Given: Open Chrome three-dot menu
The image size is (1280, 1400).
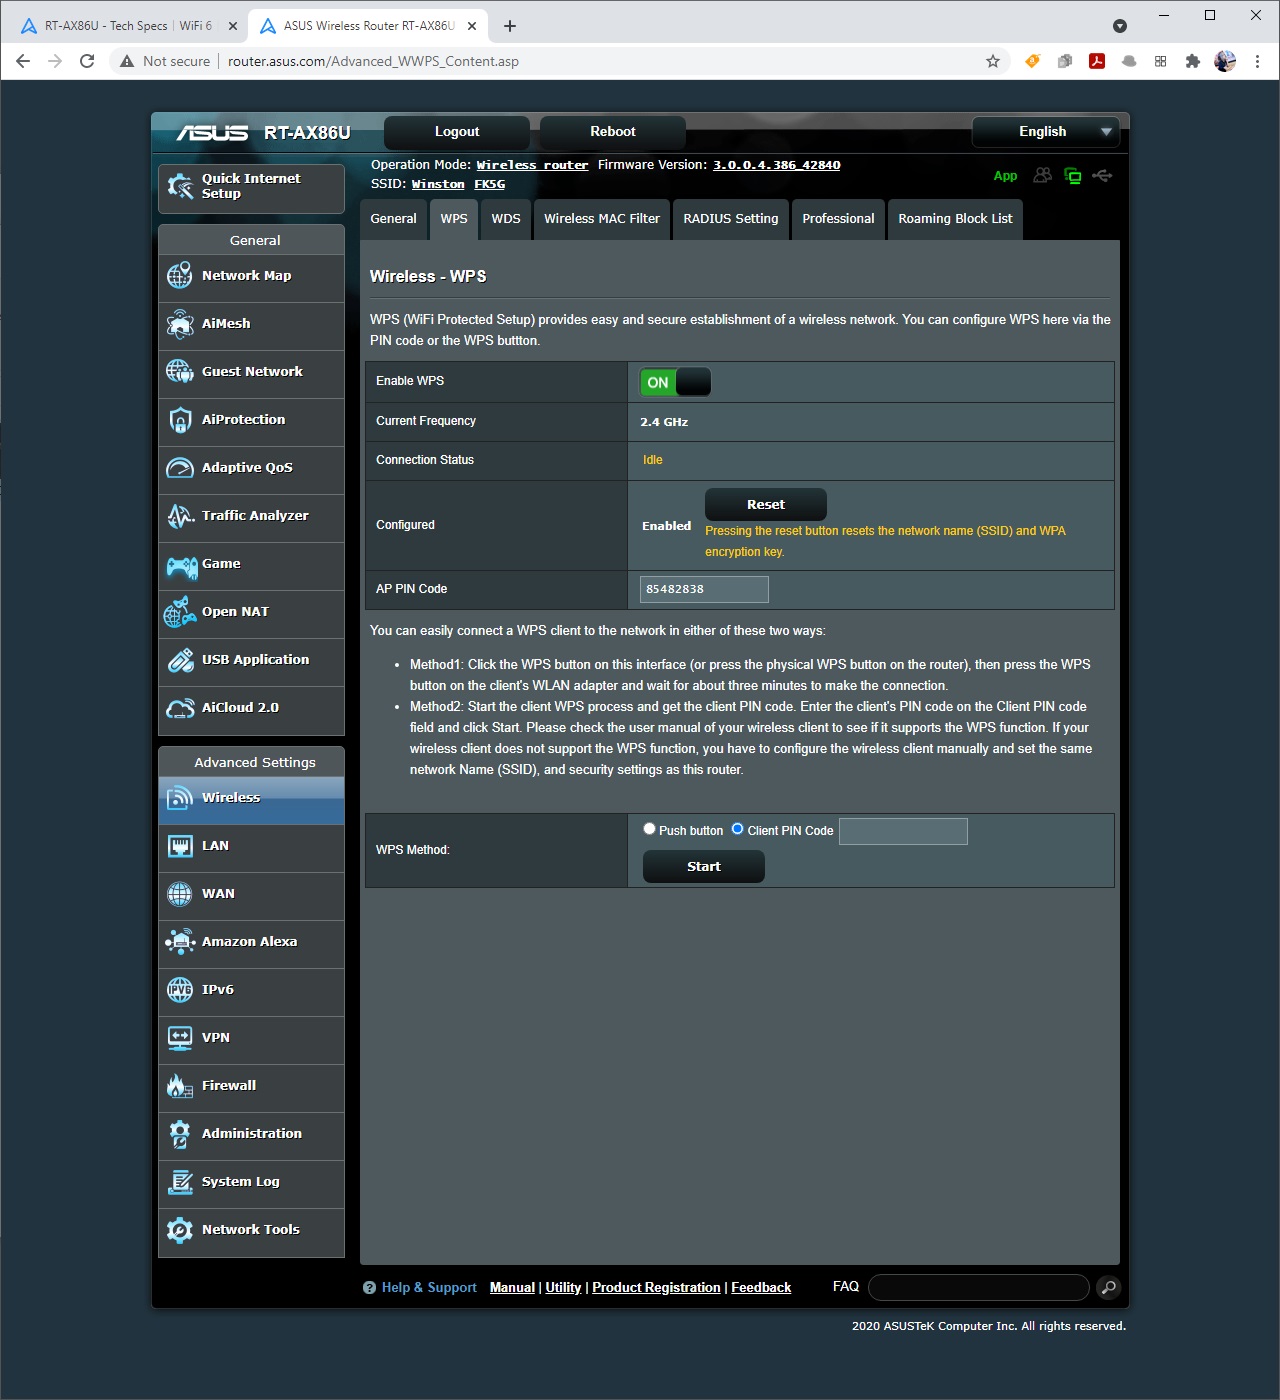Looking at the screenshot, I should click(1257, 61).
